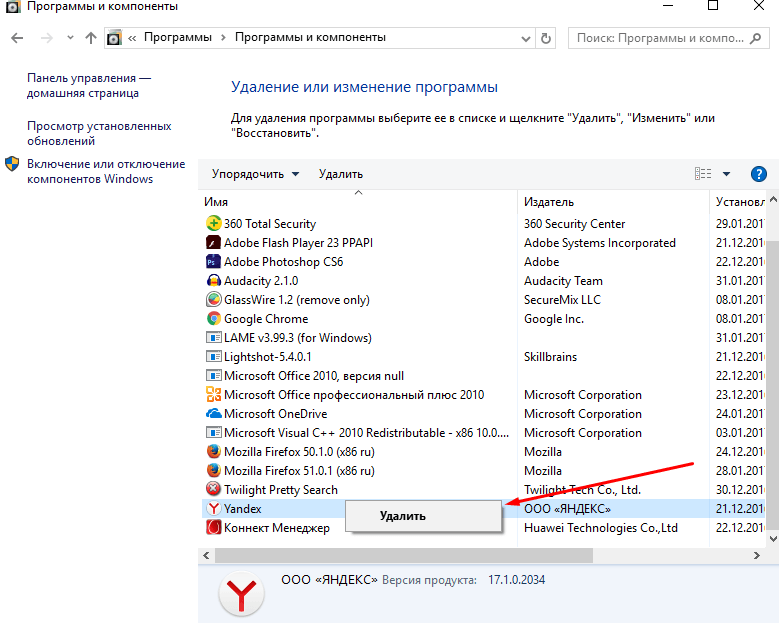The width and height of the screenshot is (779, 623).
Task: Click Программы и компоненты in breadcrumb
Action: (311, 38)
